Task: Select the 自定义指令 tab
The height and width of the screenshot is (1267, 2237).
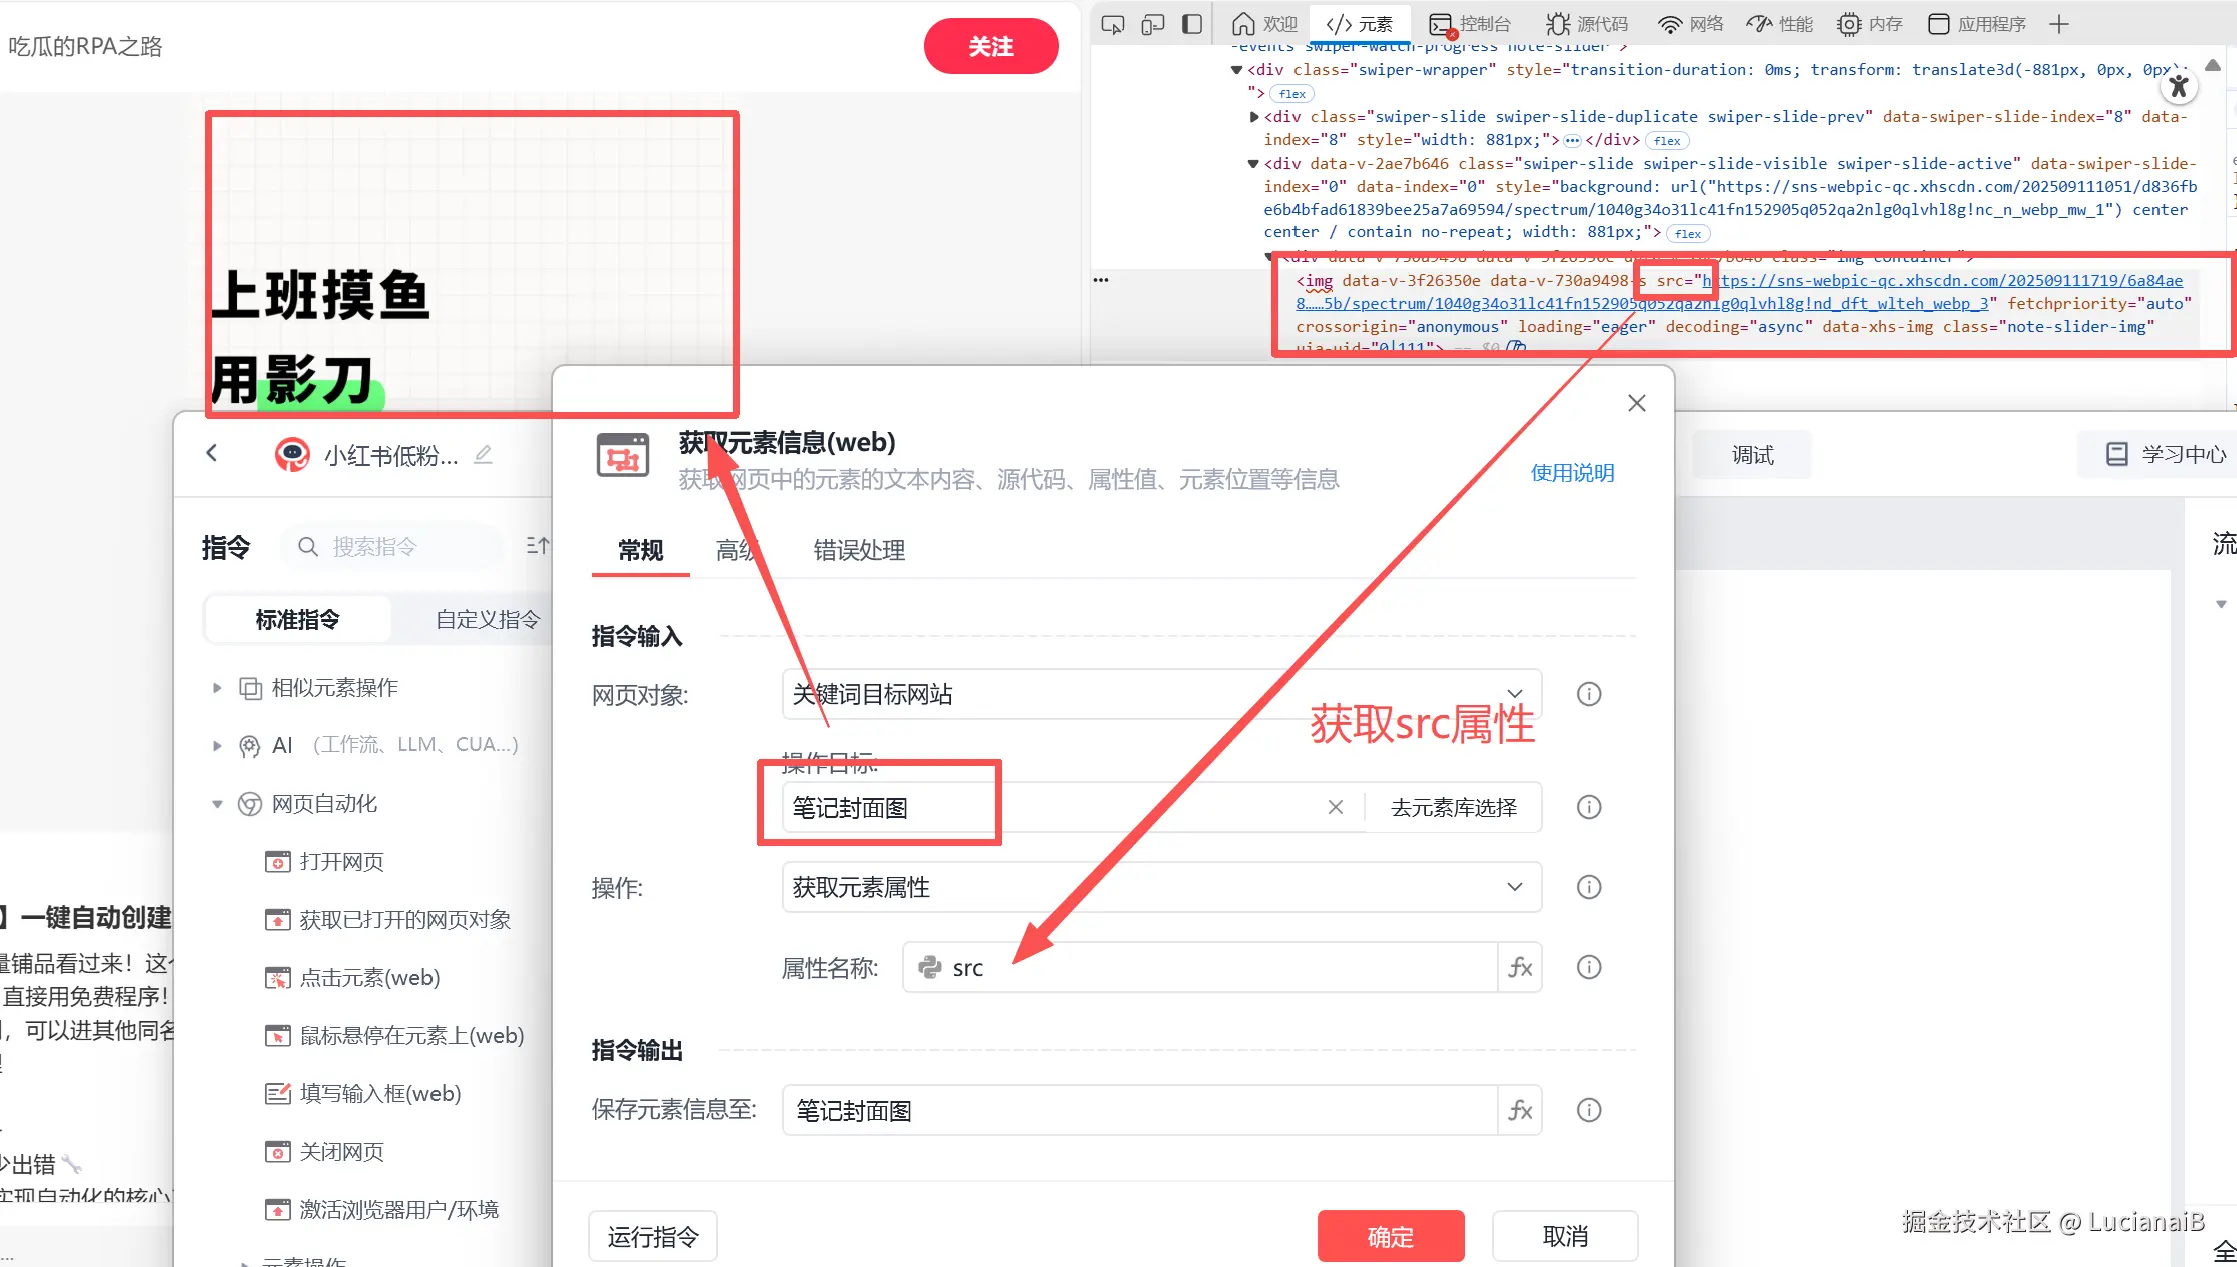Action: pyautogui.click(x=487, y=620)
